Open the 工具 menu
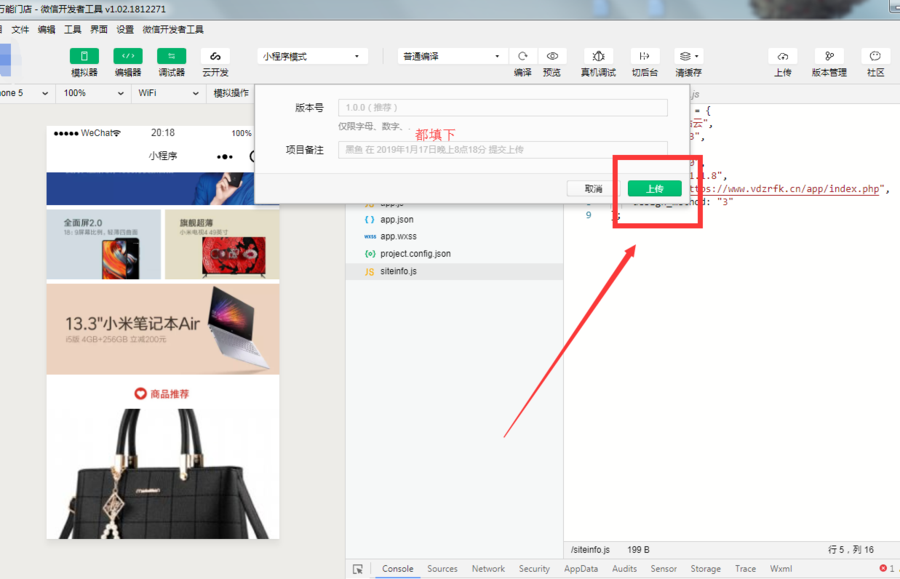 (72, 30)
